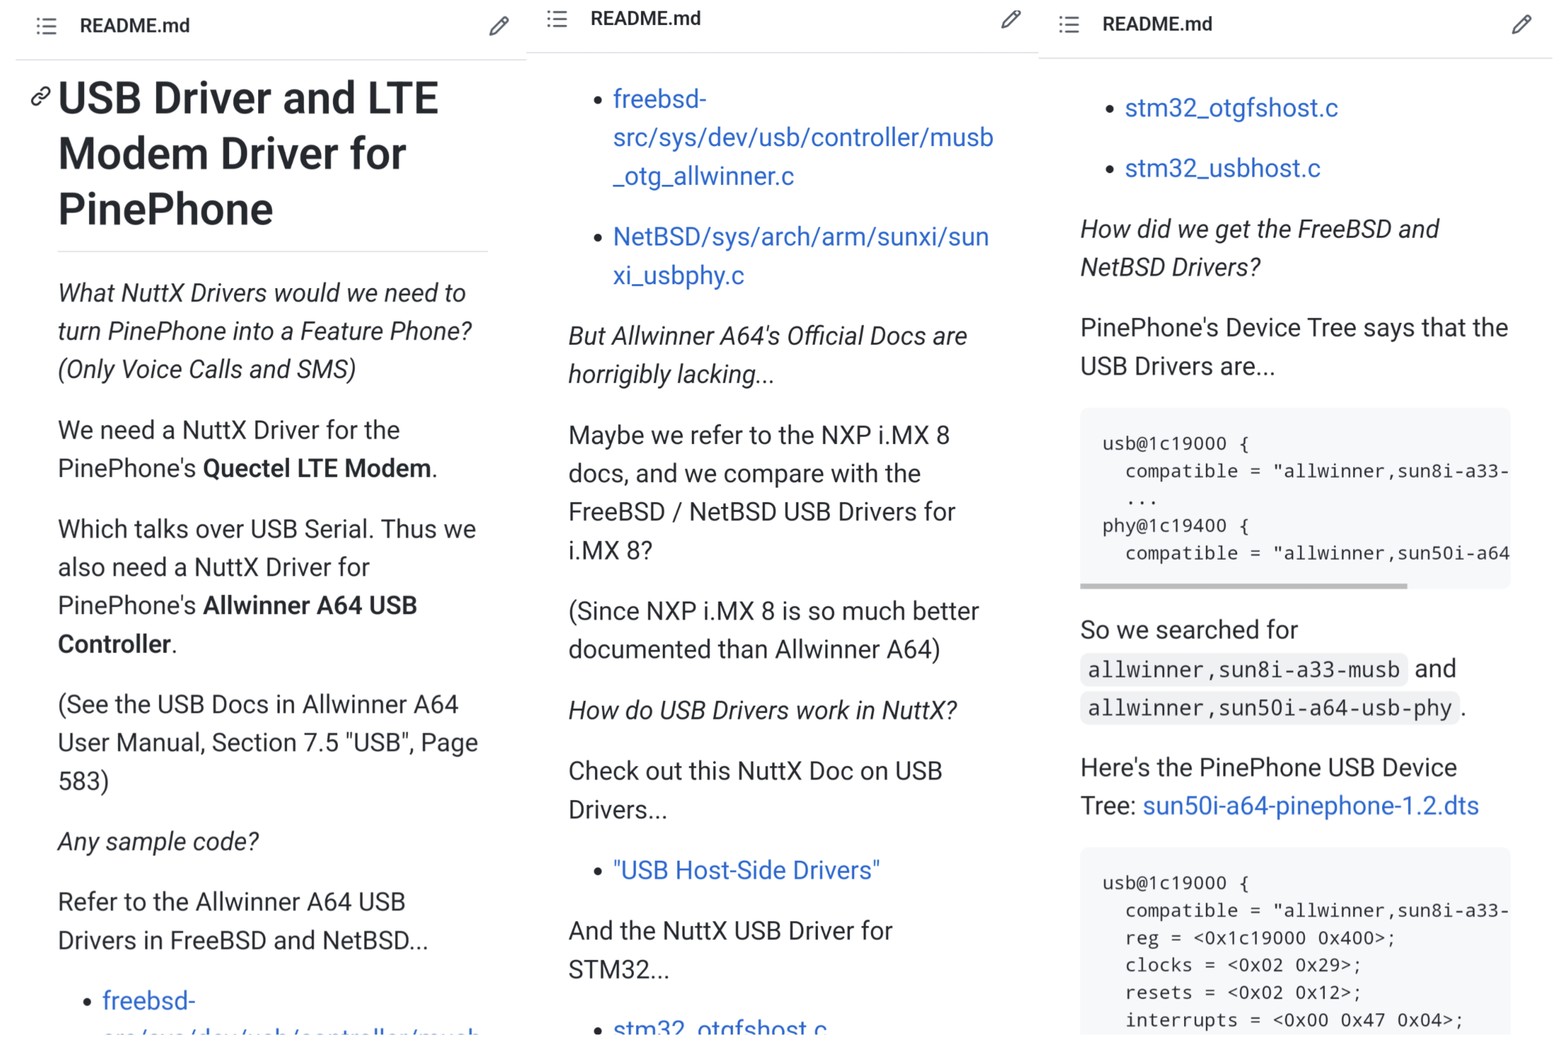The height and width of the screenshot is (1045, 1568).
Task: Click the allwinner,sun8i-a33-musb inline code
Action: [1243, 669]
